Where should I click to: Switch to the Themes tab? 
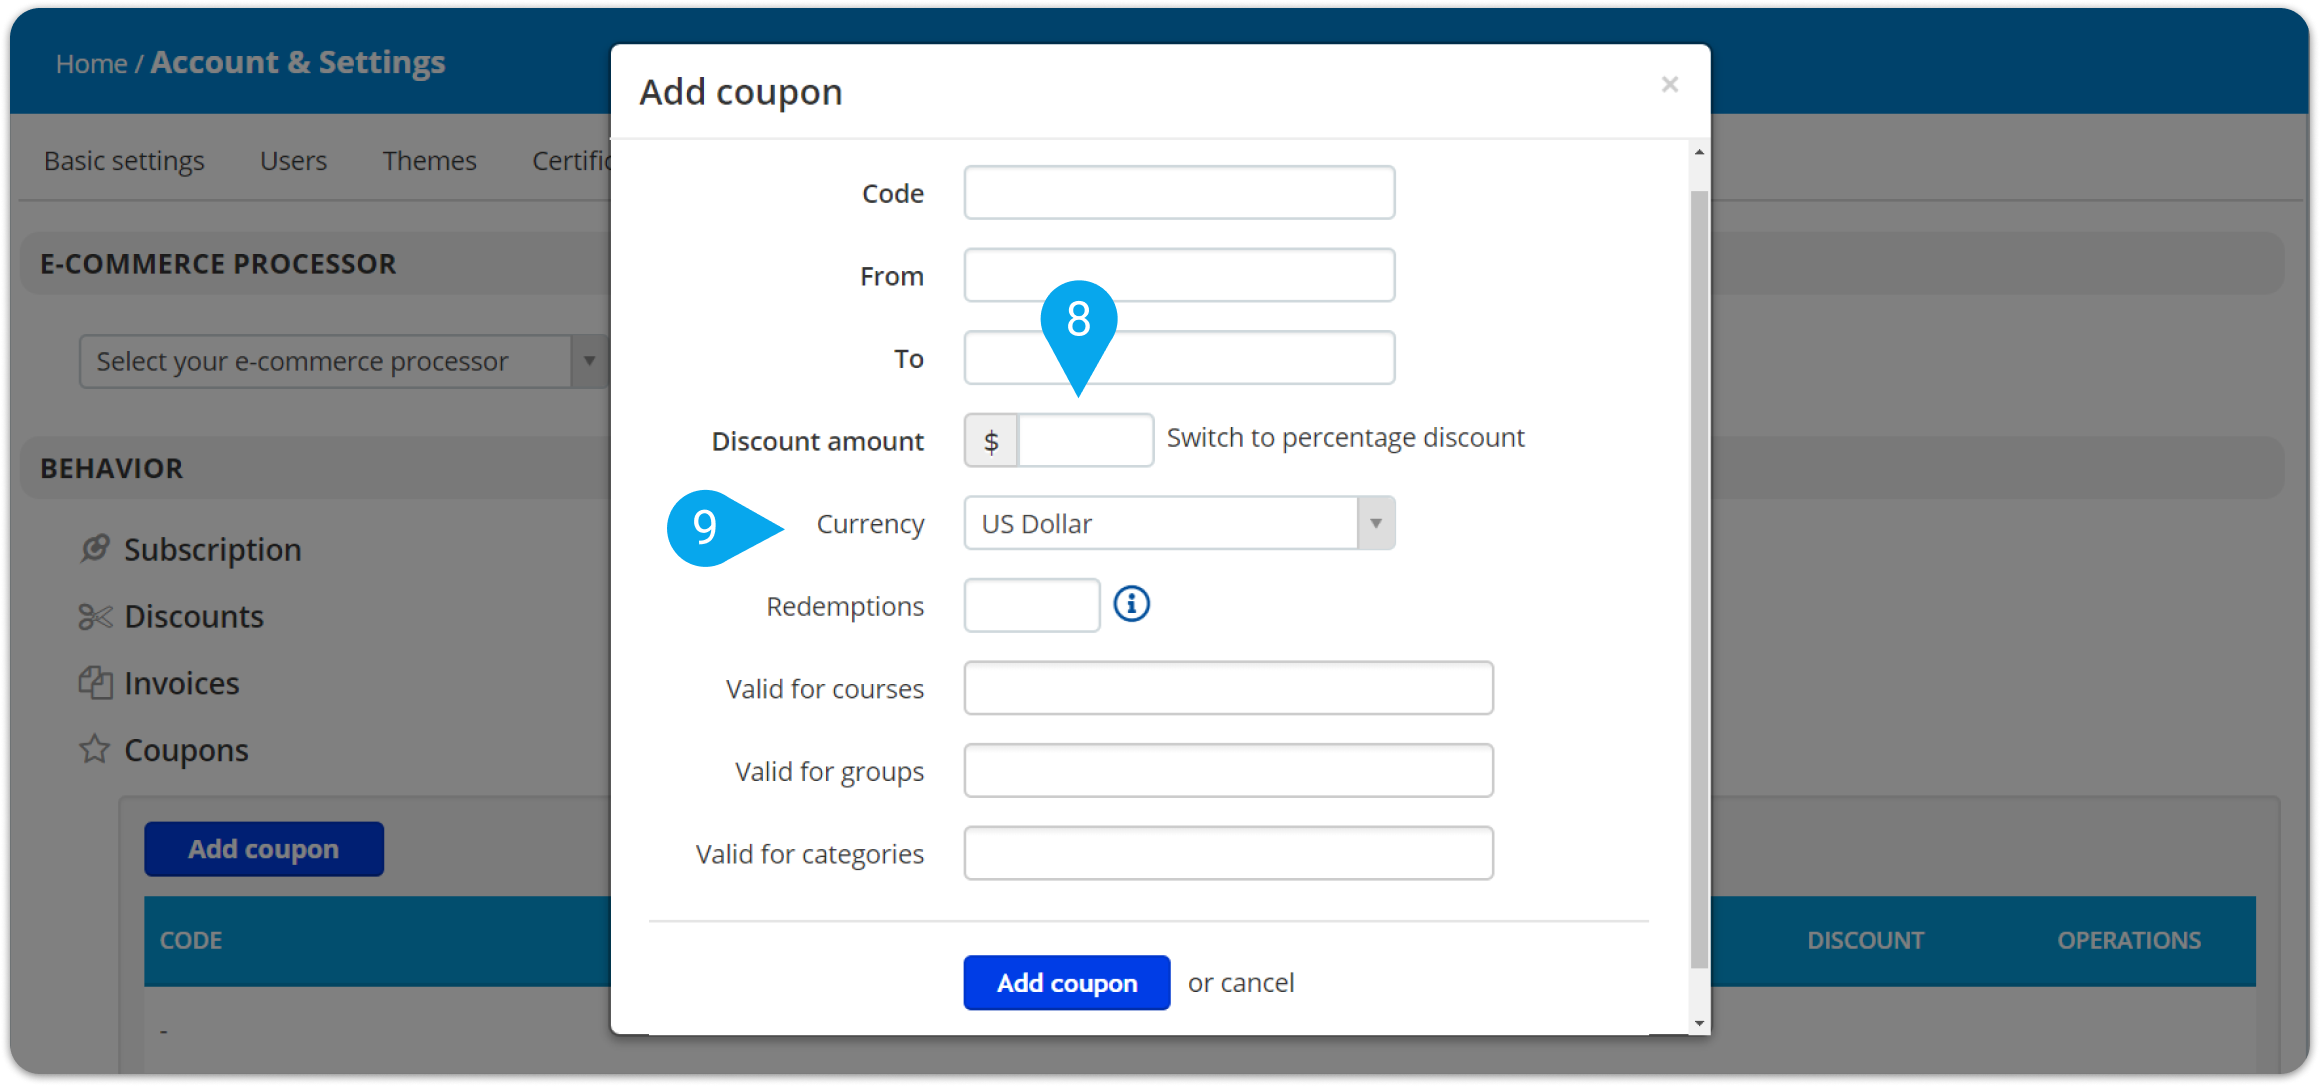(x=429, y=161)
